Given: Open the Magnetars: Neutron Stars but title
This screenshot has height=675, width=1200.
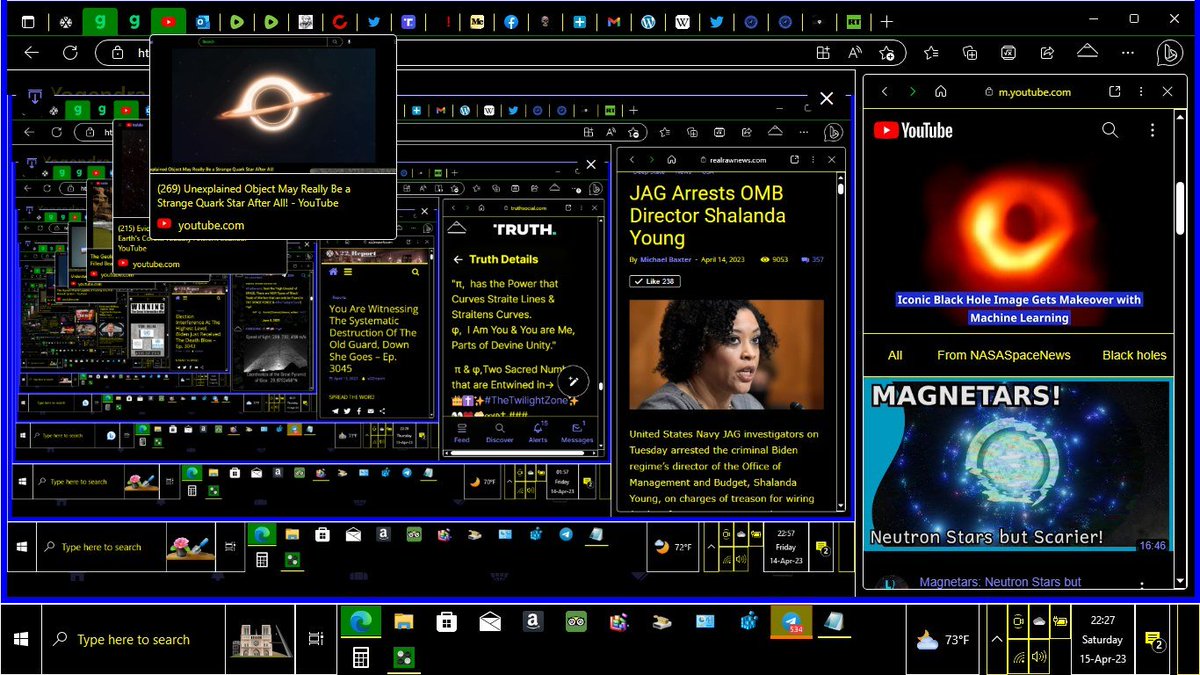Looking at the screenshot, I should click(x=1001, y=582).
